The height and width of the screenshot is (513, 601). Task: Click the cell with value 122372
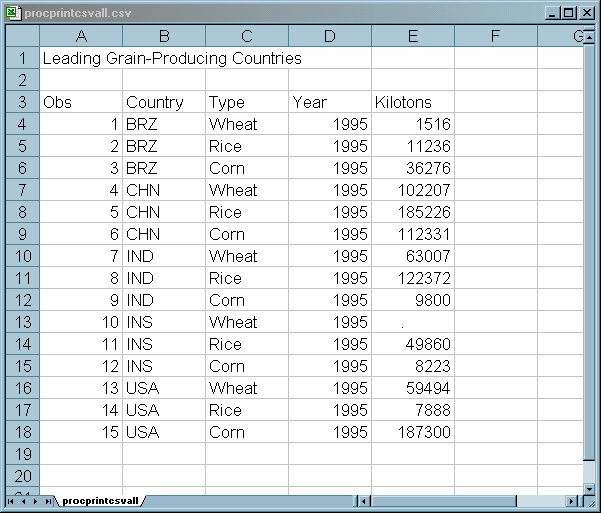[413, 278]
